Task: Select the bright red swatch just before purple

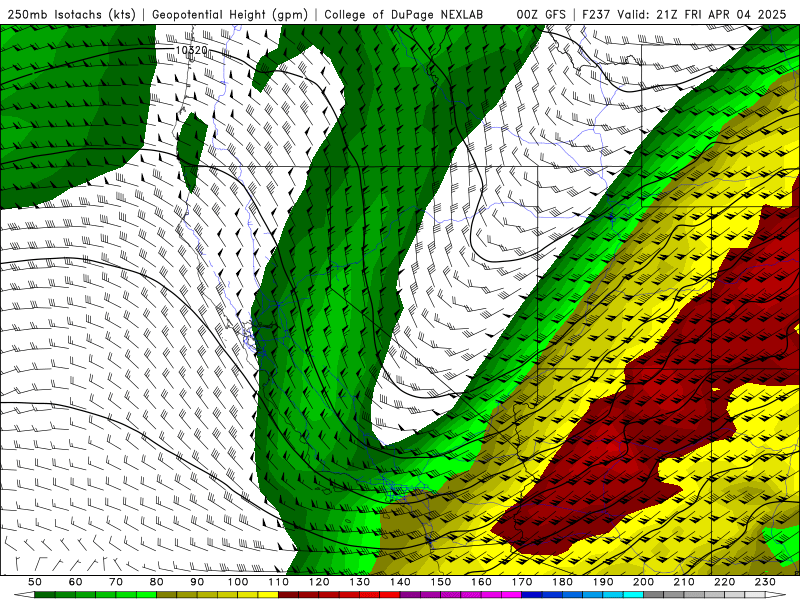Action: [x=390, y=594]
